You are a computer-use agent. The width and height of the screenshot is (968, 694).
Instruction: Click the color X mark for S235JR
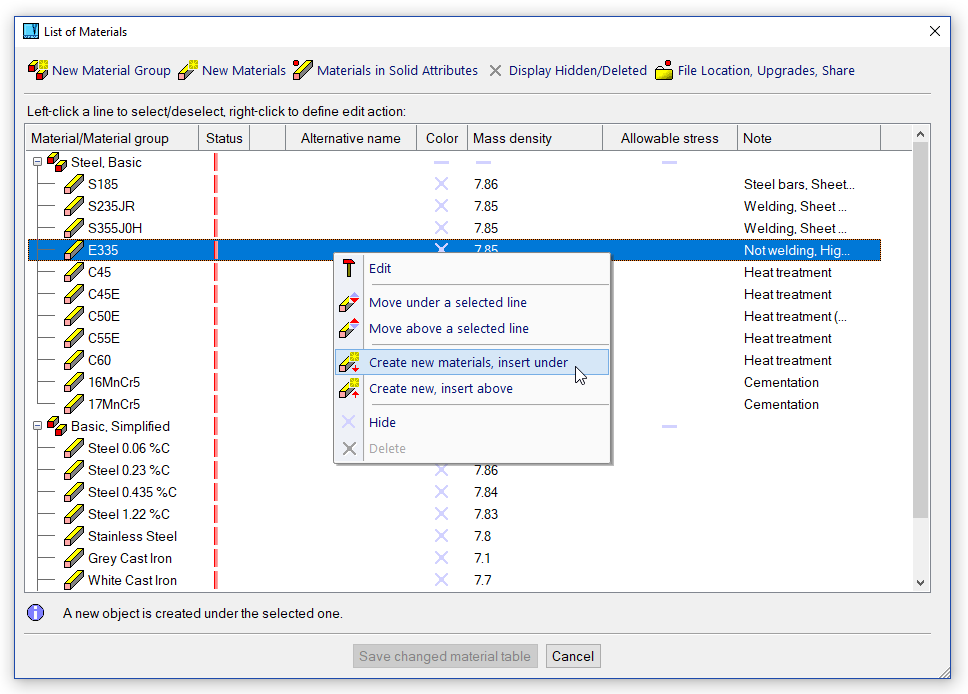[441, 206]
